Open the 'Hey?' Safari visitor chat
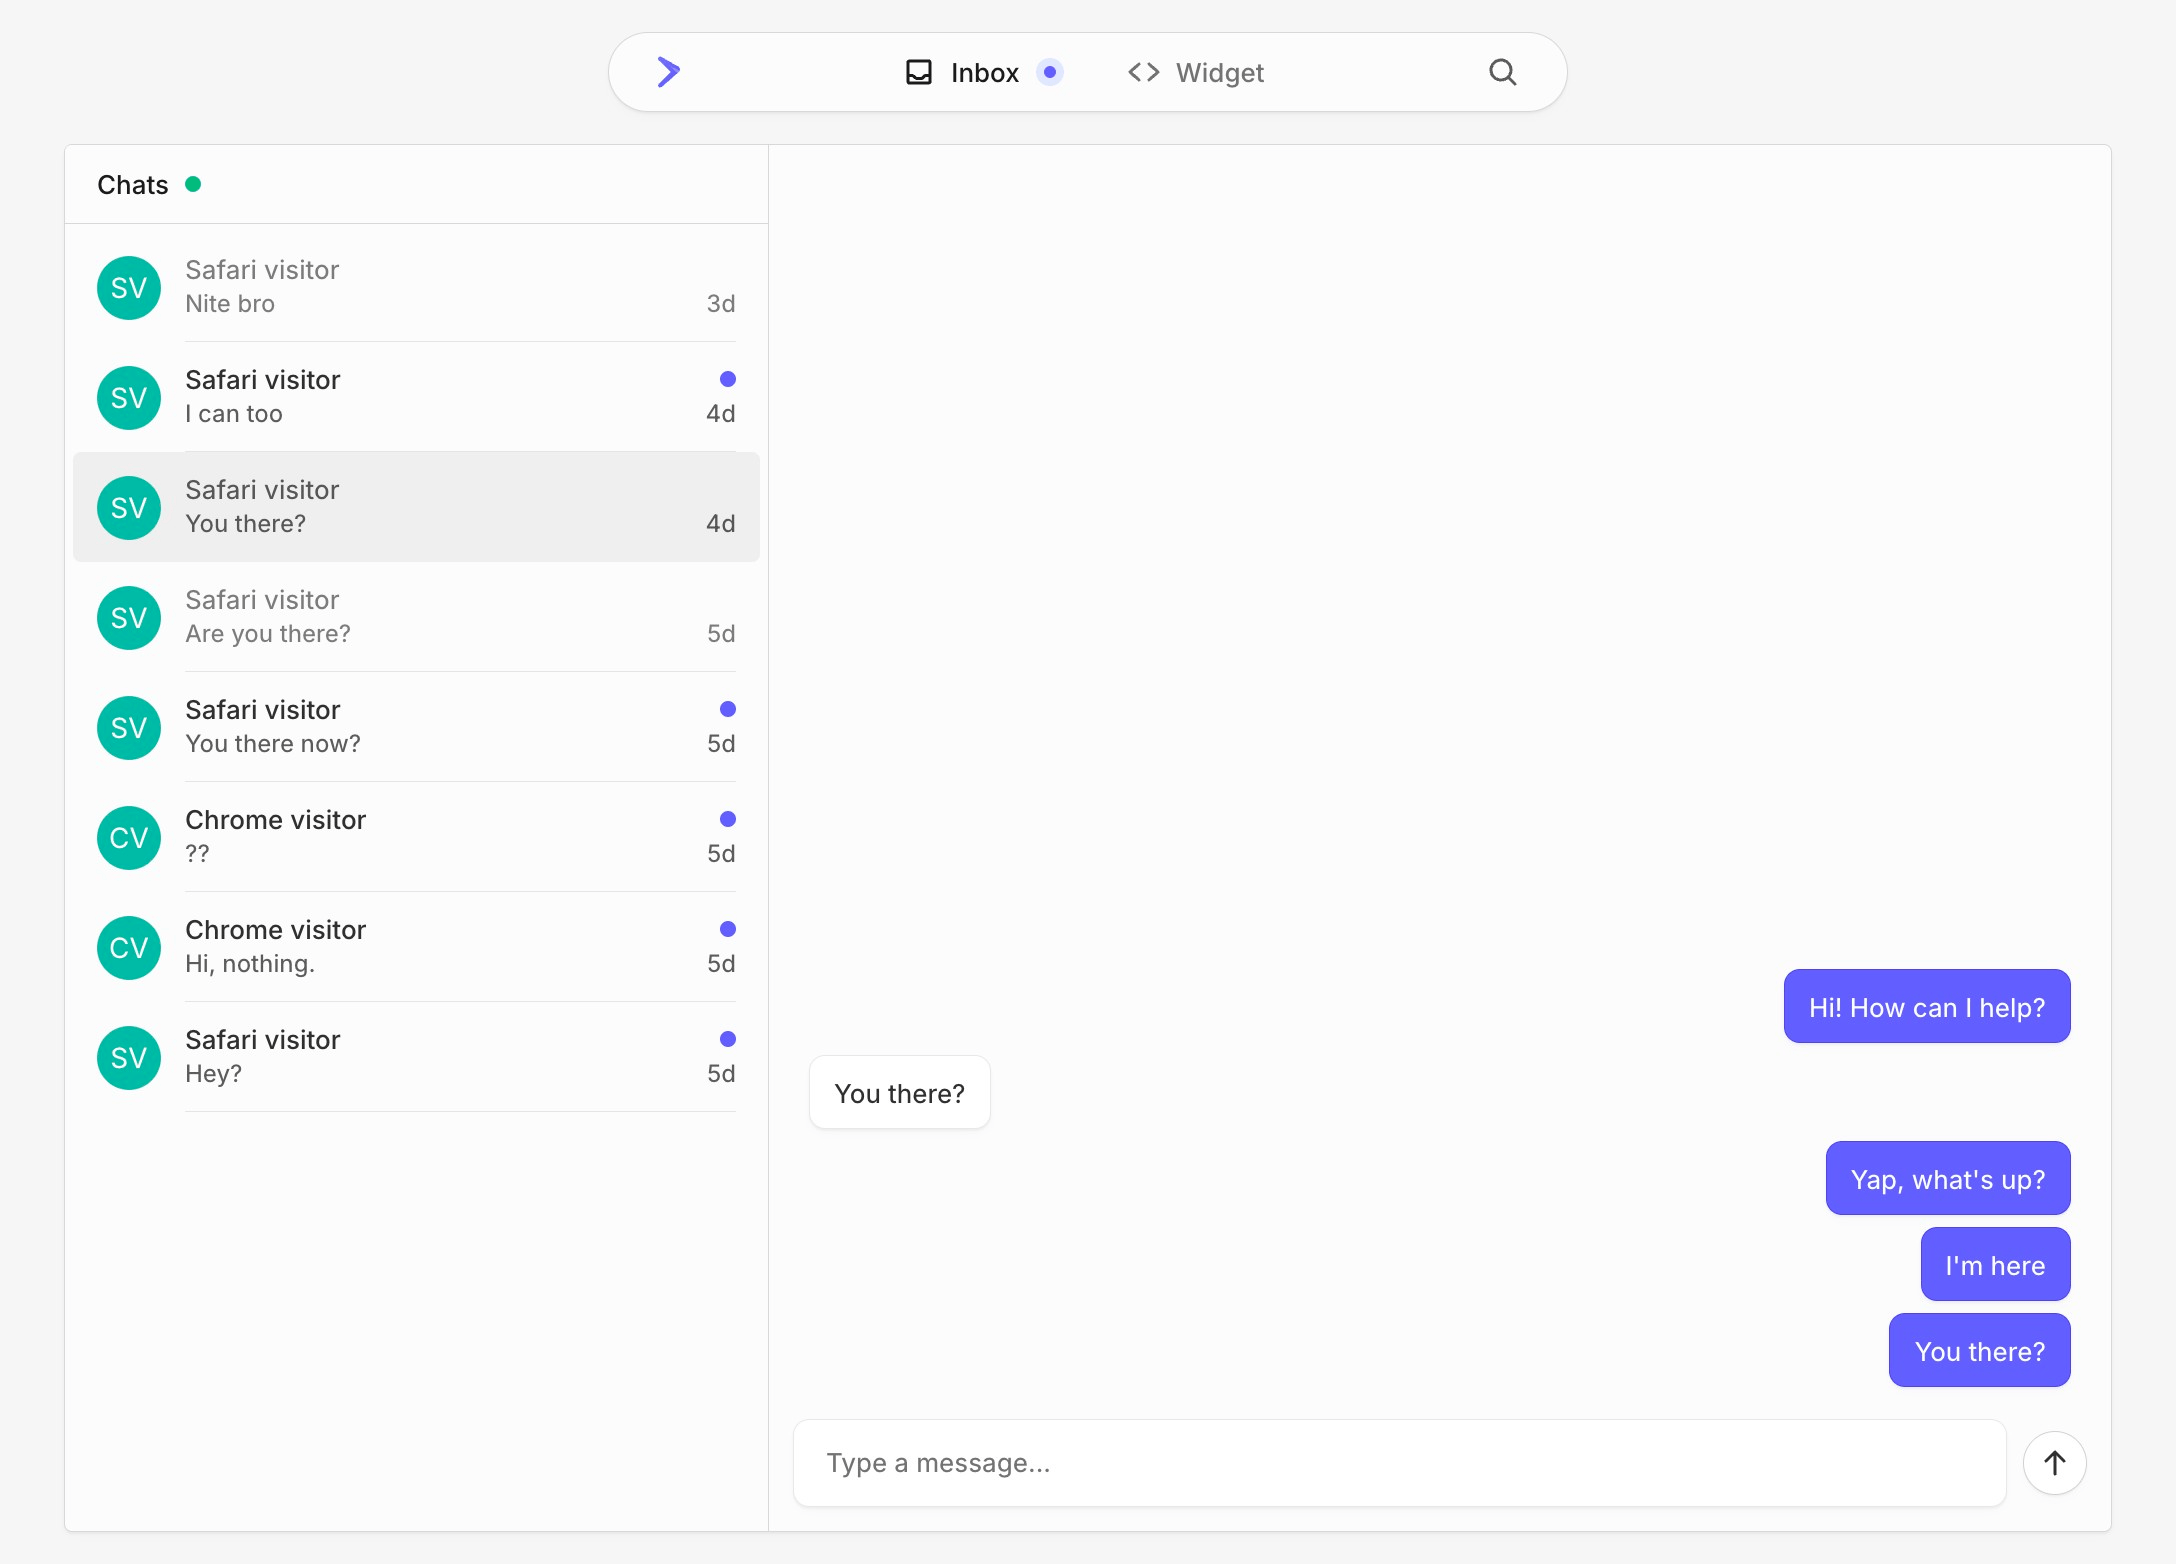Screen dimensions: 2176x1564 tap(416, 1057)
